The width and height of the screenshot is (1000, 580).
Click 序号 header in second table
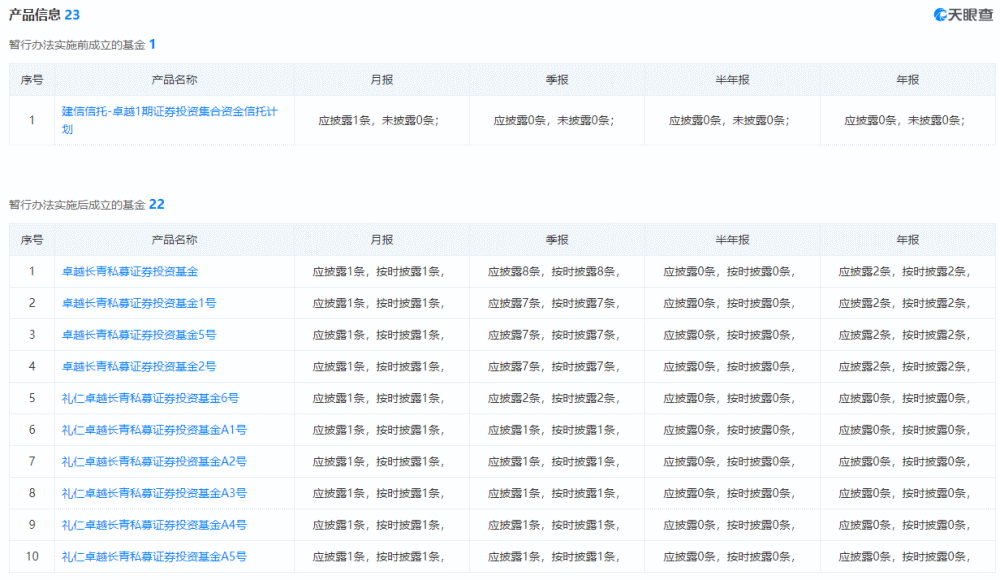(x=32, y=240)
